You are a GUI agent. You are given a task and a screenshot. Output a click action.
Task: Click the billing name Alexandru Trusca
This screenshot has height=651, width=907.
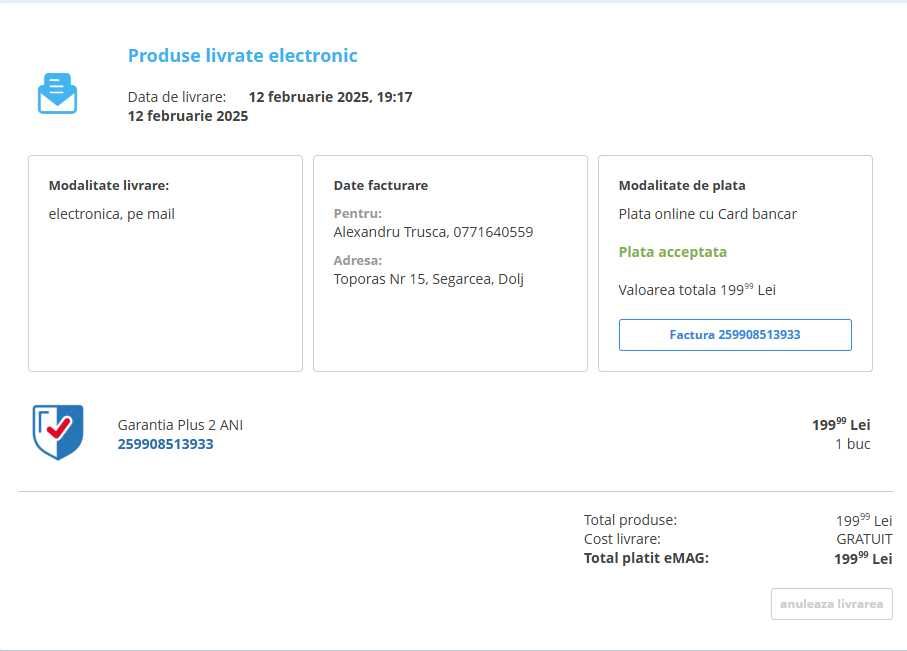coord(390,232)
